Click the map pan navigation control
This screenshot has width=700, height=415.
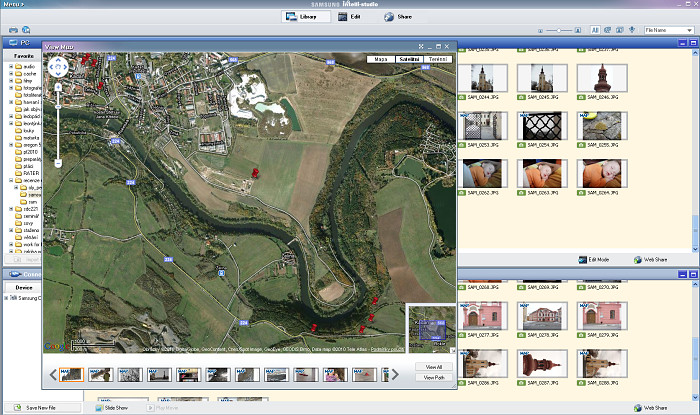(x=58, y=68)
